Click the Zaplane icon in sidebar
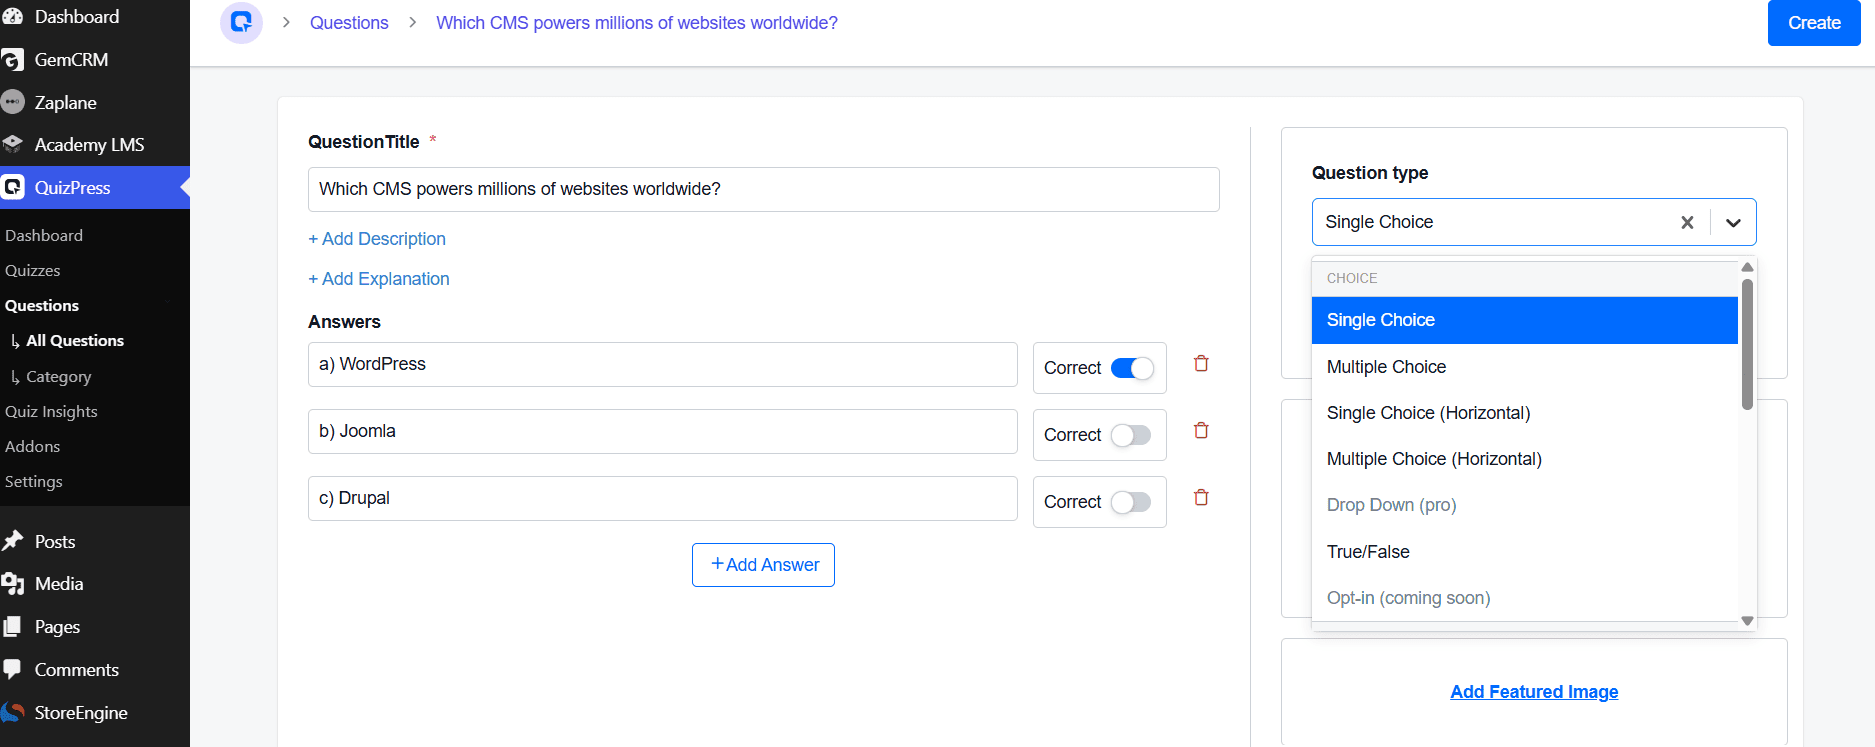The image size is (1875, 747). pyautogui.click(x=13, y=102)
